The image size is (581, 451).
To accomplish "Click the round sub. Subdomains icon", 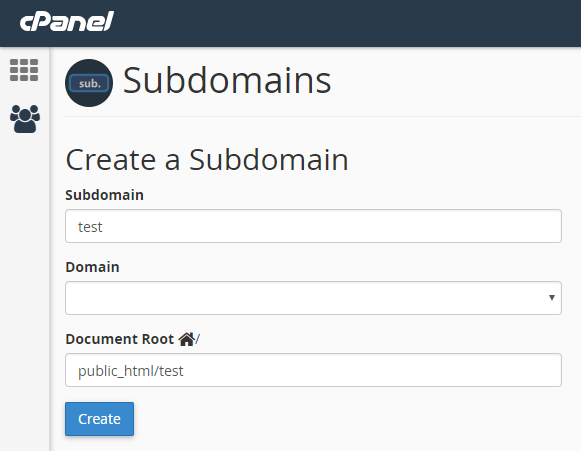I will click(x=89, y=83).
